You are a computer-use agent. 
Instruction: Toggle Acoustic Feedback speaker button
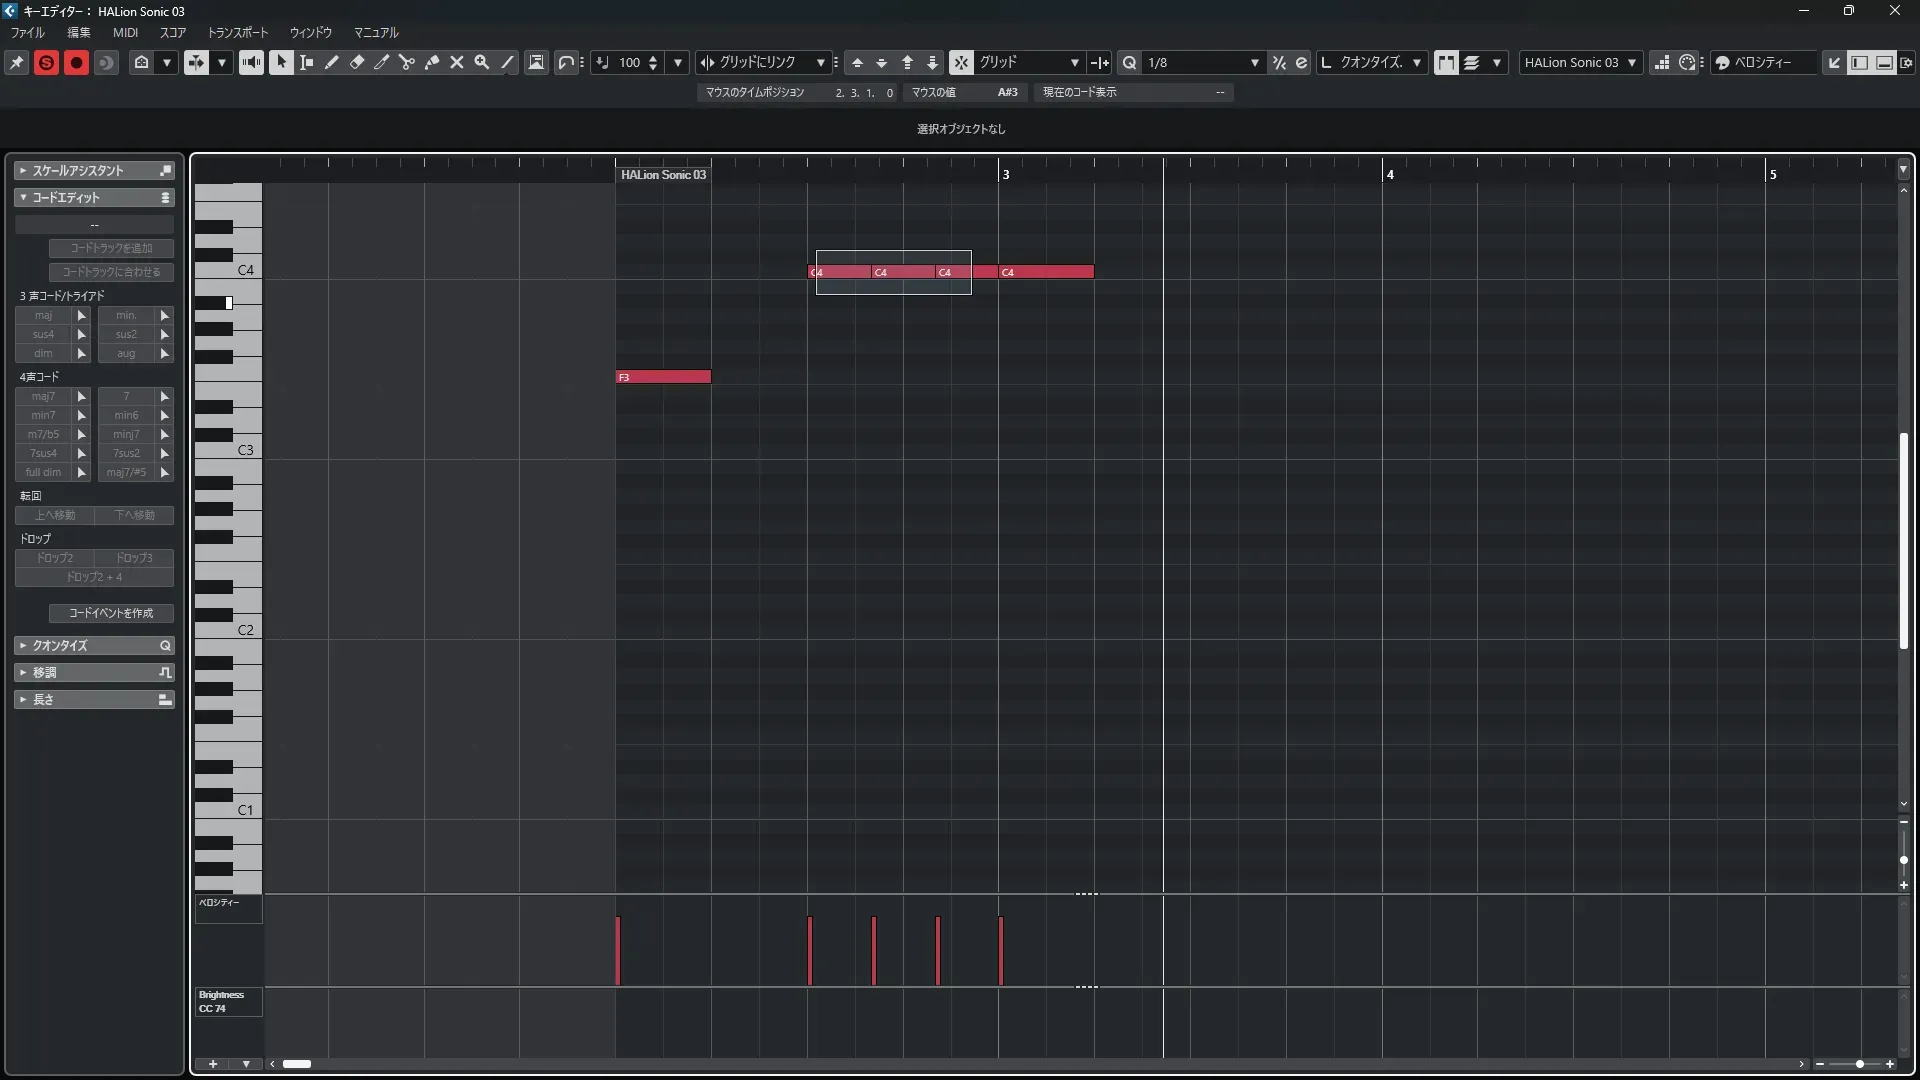point(251,62)
